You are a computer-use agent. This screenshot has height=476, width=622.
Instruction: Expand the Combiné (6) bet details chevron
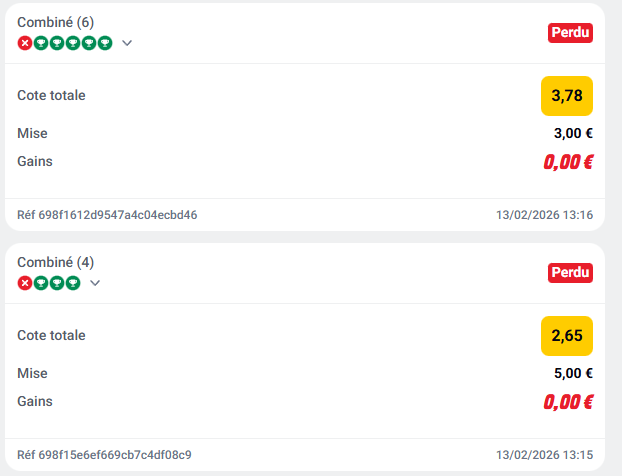127,43
